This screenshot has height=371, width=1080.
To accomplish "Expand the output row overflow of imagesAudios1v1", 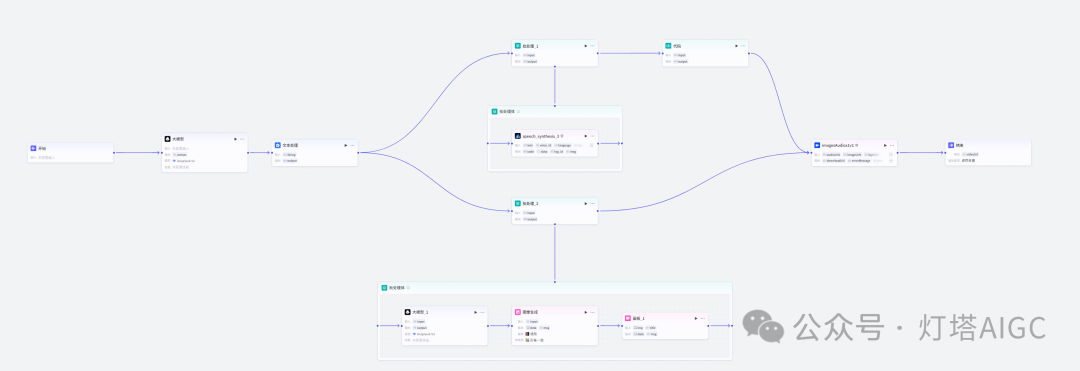I will pyautogui.click(x=891, y=160).
